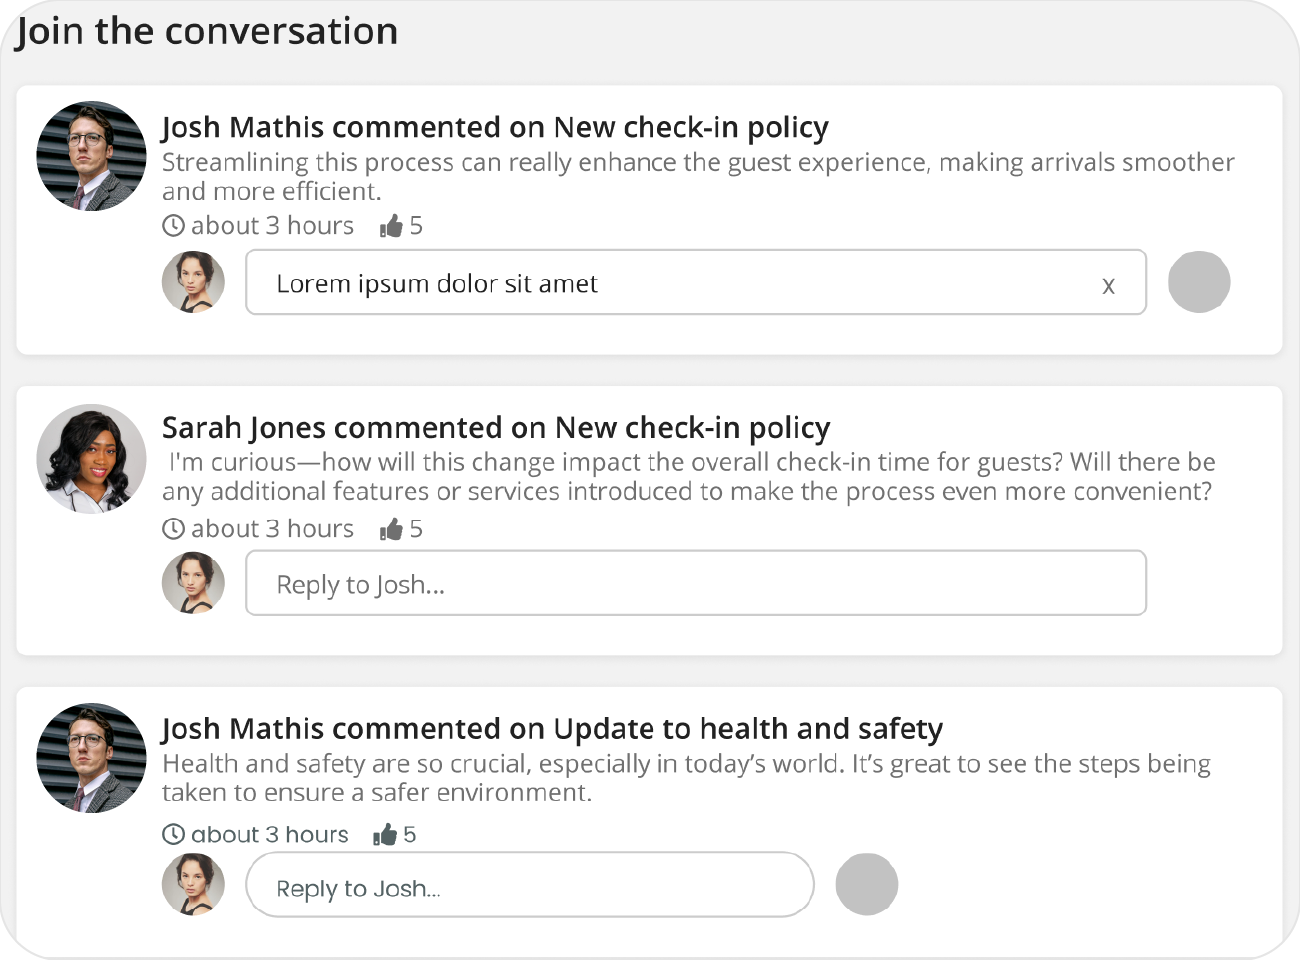Focus the reply field under health and safety comment
The height and width of the screenshot is (960, 1300).
point(529,885)
